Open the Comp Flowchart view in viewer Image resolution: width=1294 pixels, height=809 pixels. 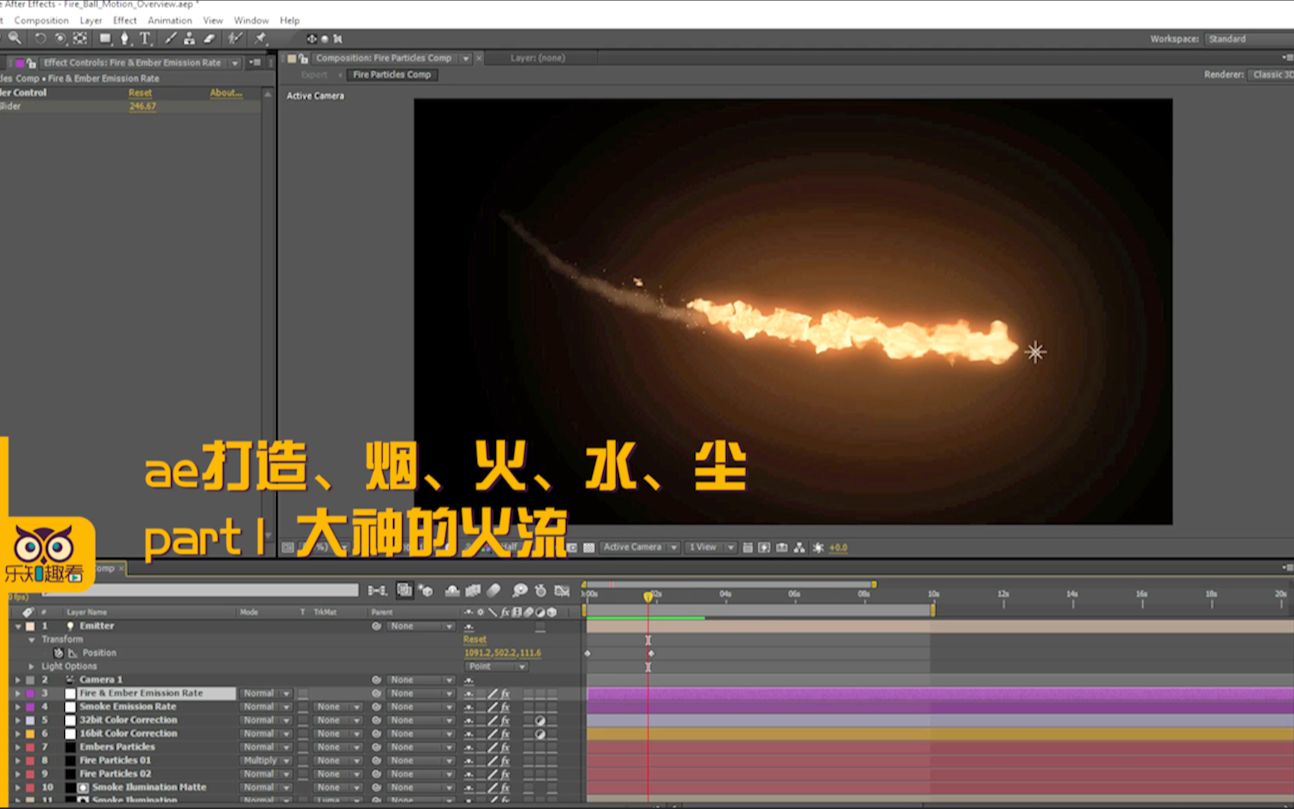pos(798,547)
